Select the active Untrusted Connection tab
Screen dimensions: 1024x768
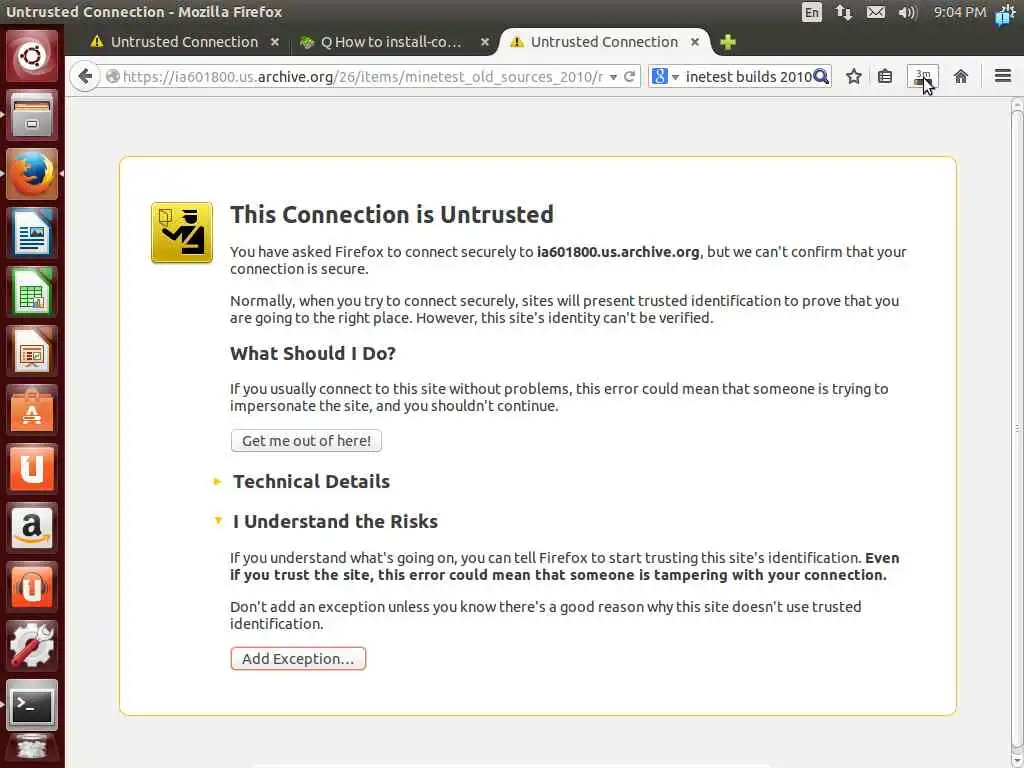click(604, 42)
